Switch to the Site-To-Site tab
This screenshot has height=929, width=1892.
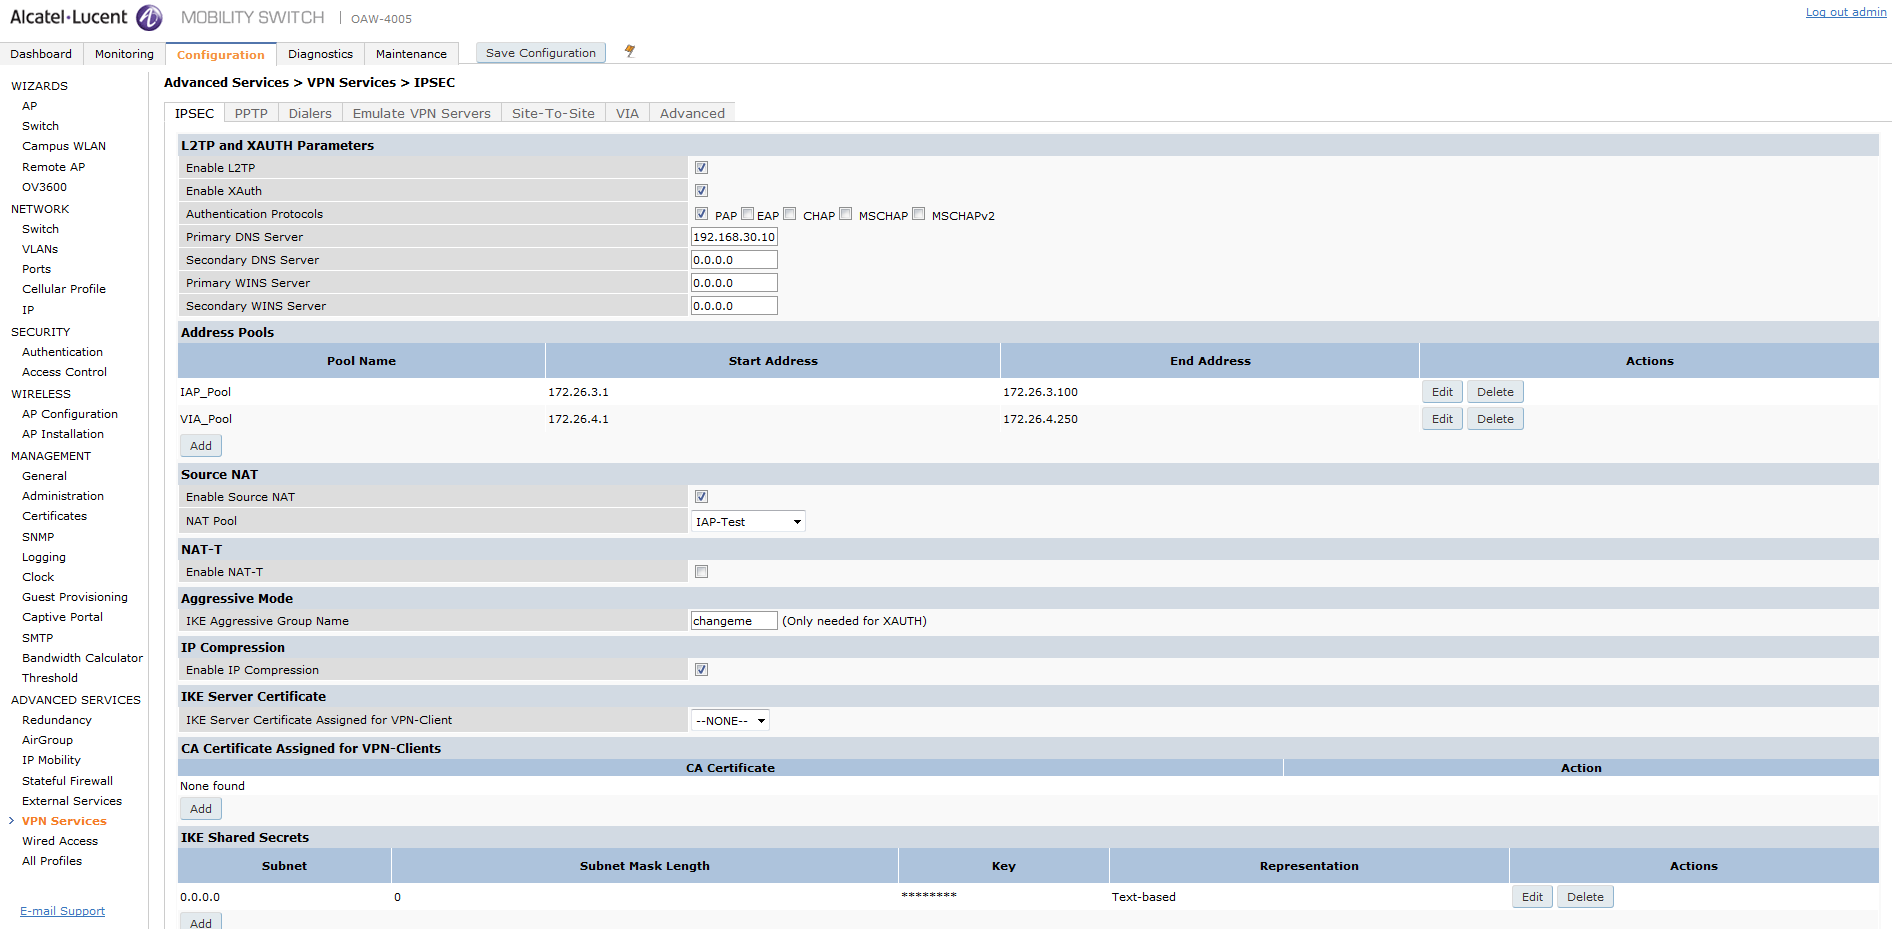(x=552, y=113)
